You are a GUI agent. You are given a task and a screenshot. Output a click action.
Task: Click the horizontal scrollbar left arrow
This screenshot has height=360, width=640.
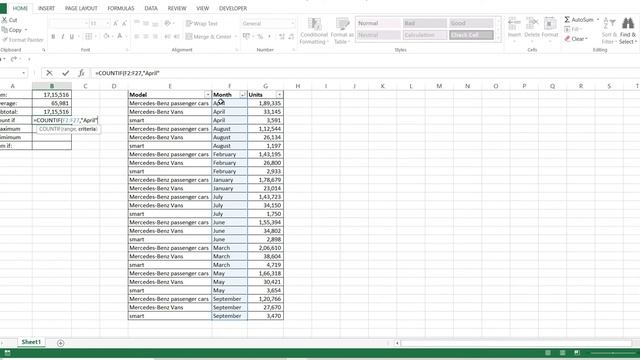[x=397, y=343]
